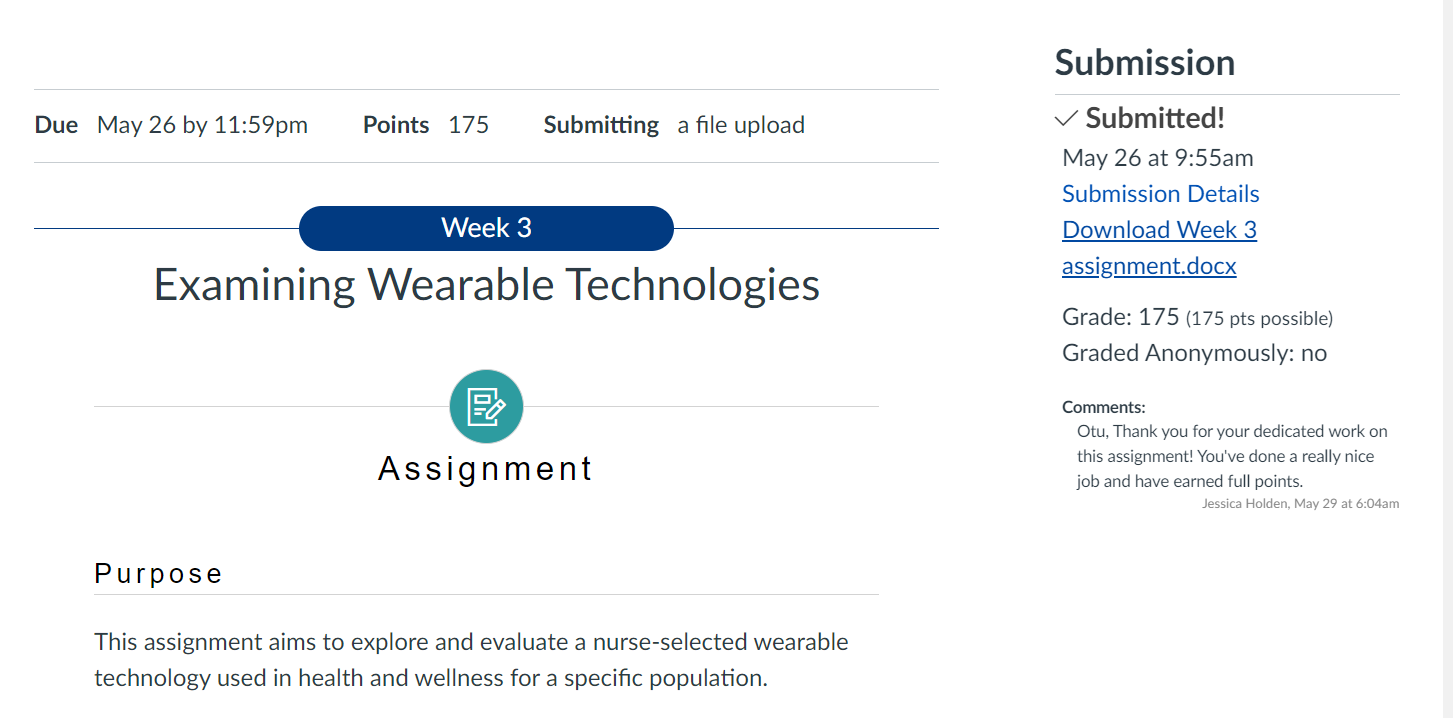This screenshot has width=1453, height=718.
Task: Click the checkmark beside Submitted!
Action: 1065,118
